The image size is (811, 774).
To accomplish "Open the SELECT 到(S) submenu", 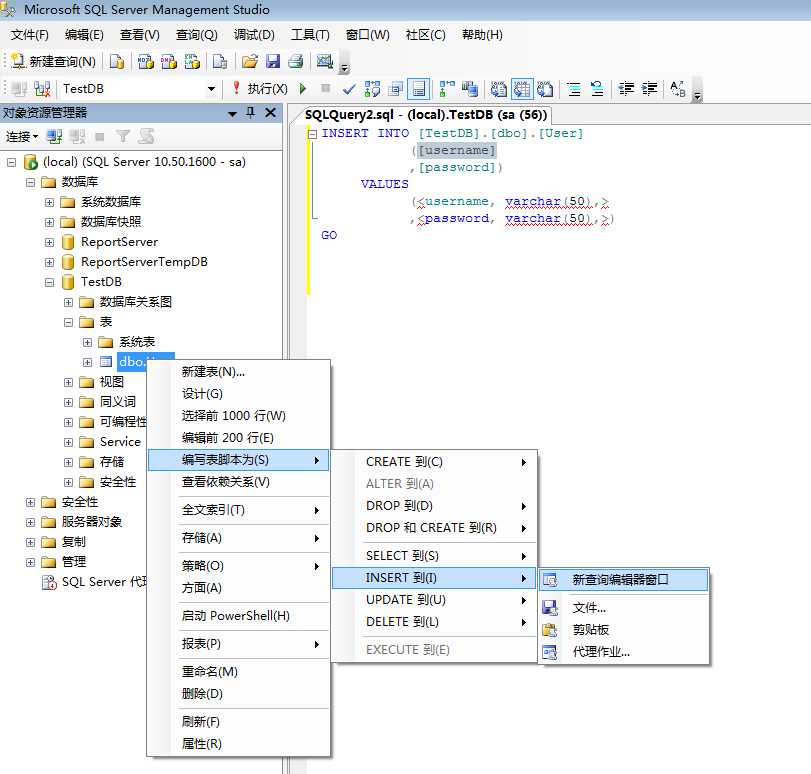I will 434,556.
